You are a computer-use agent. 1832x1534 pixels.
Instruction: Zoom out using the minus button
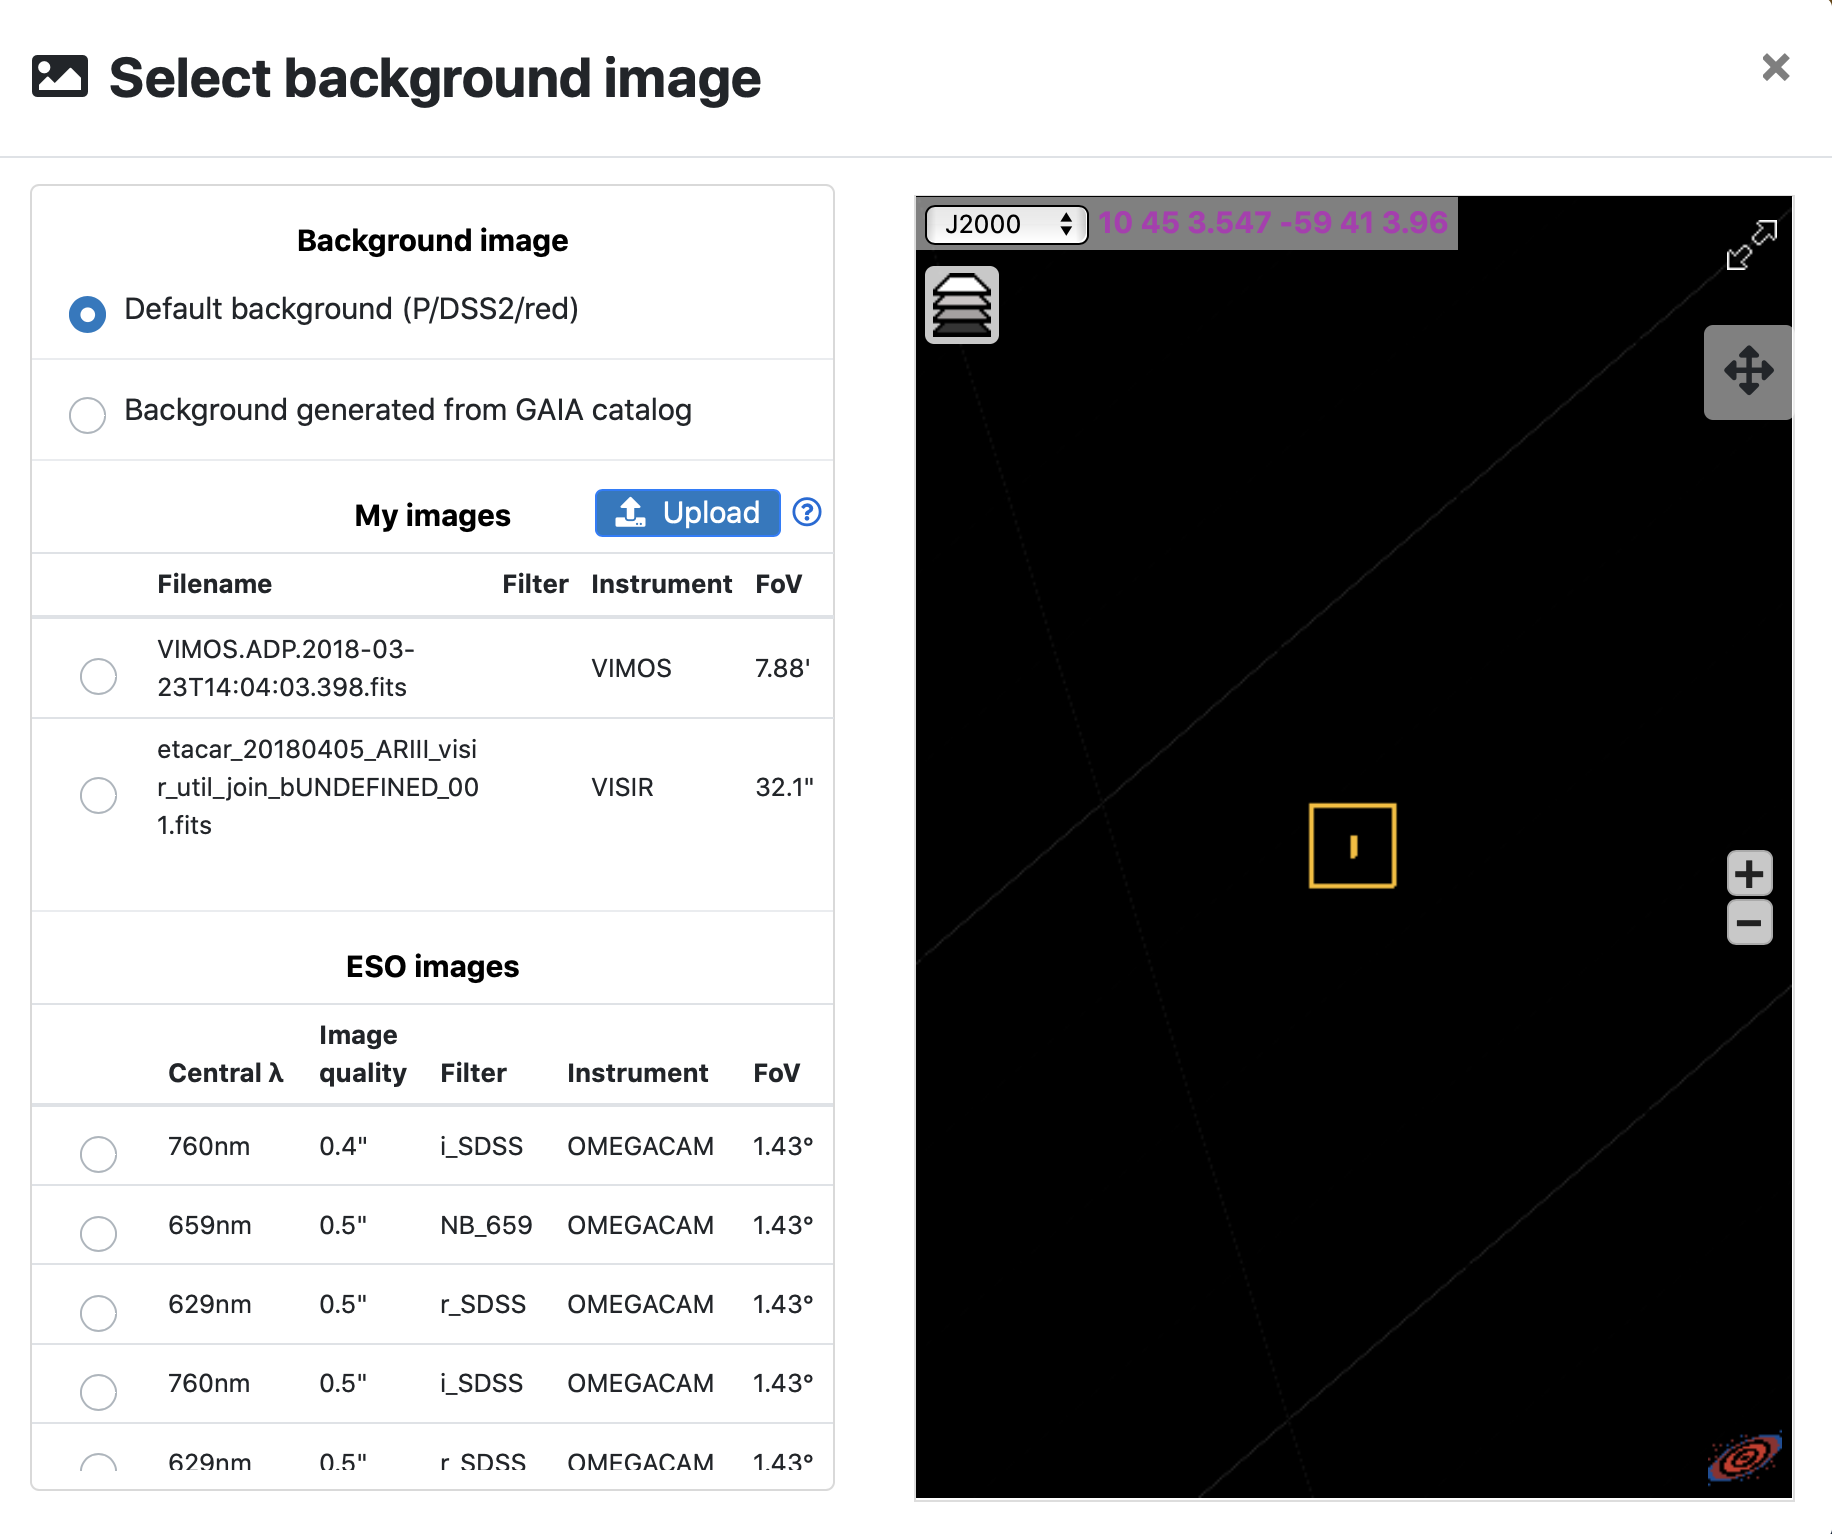(1749, 922)
